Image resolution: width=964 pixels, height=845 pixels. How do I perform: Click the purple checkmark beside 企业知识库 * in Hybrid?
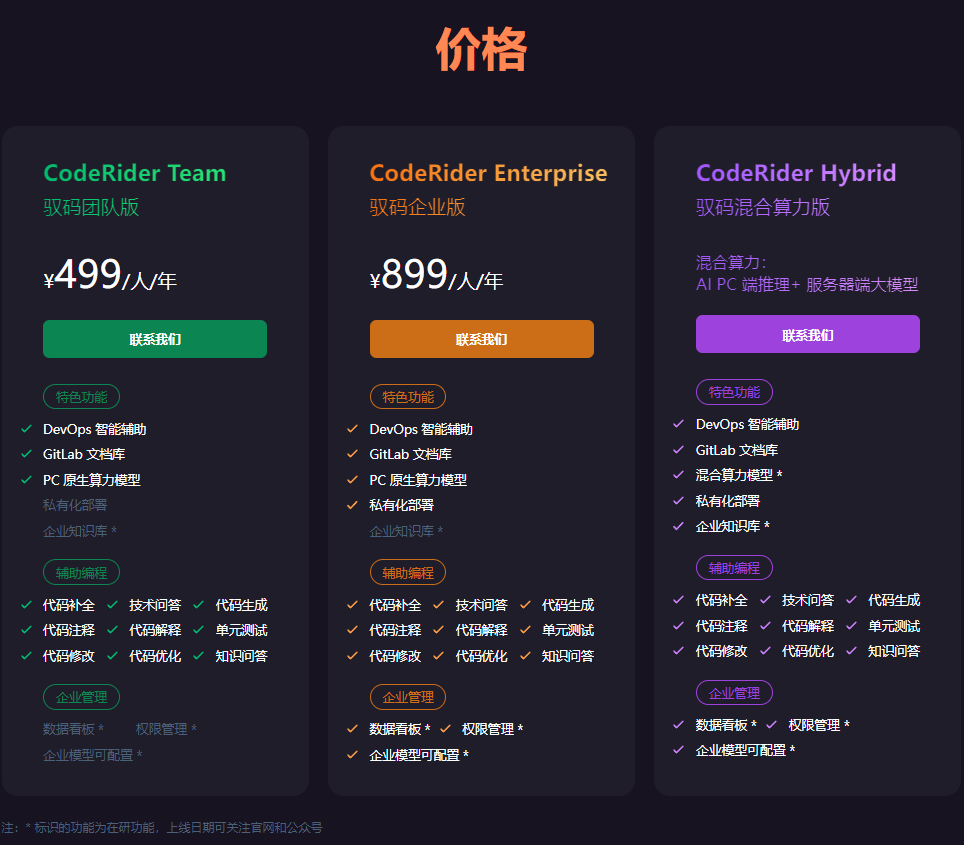pyautogui.click(x=679, y=526)
